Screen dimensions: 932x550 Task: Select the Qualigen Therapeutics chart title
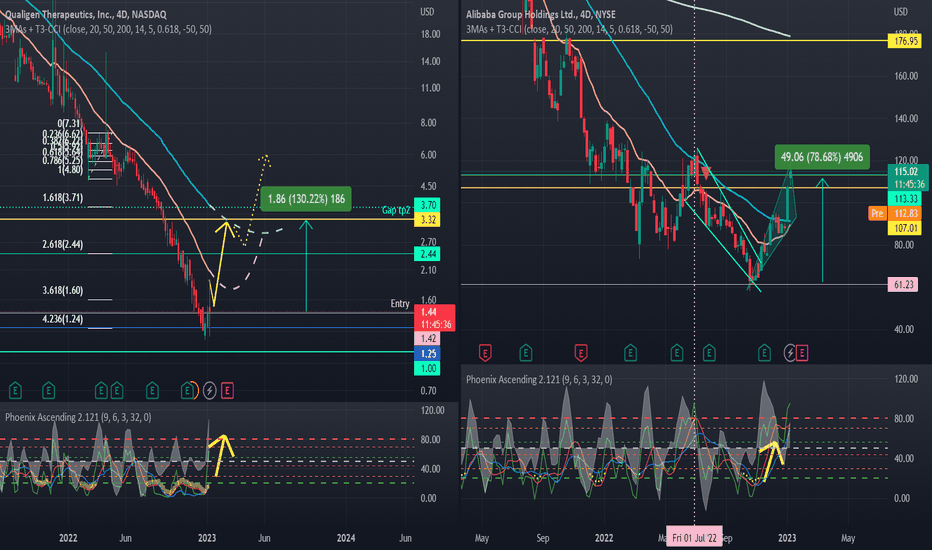coord(86,14)
